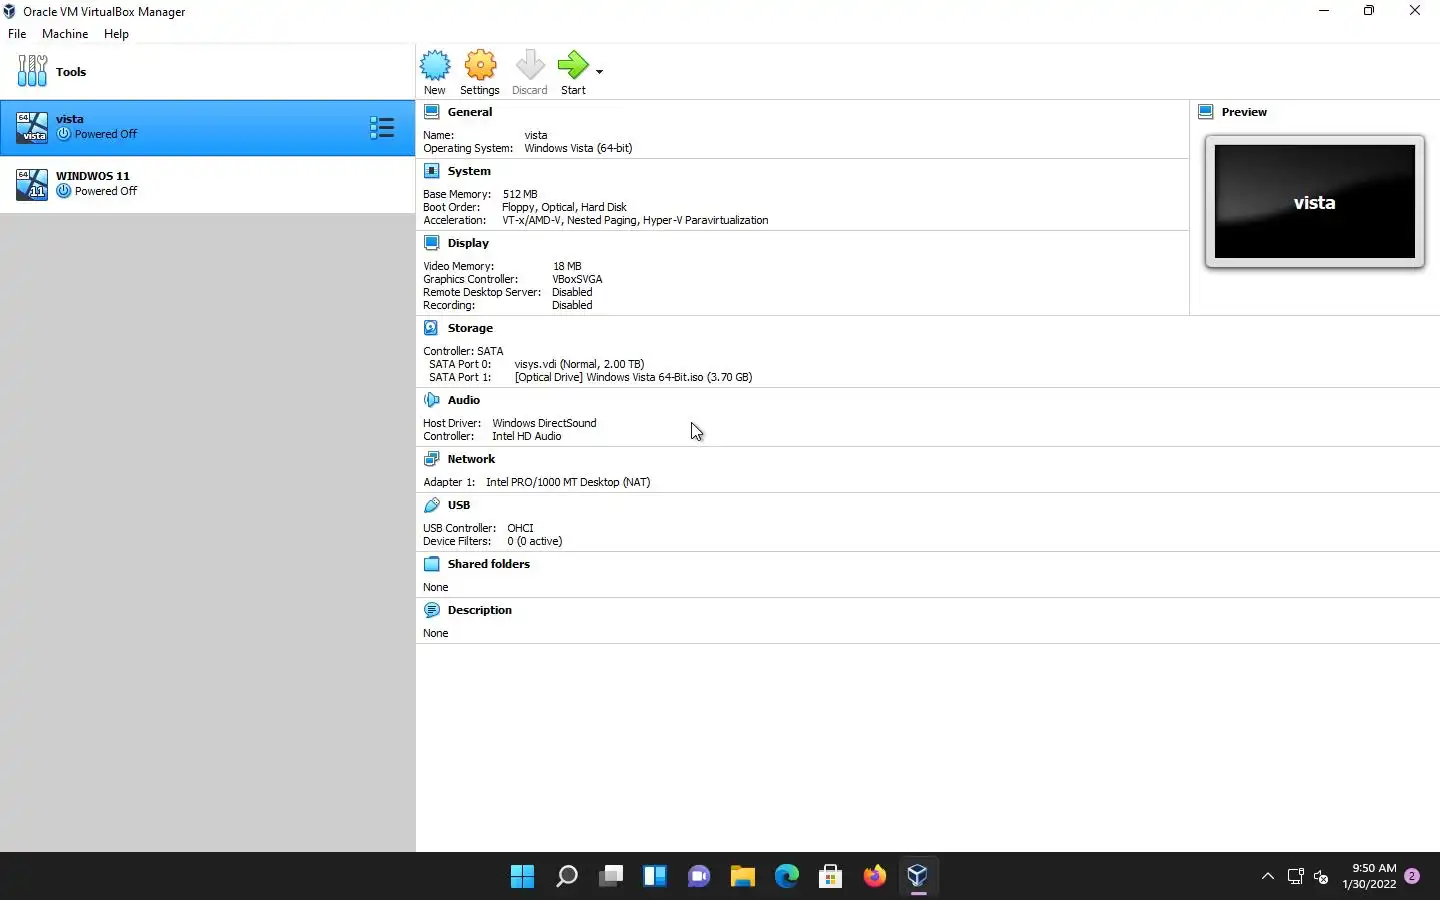Viewport: 1440px width, 900px height.
Task: Click the Windows Vista (64-bit) operating system value
Action: point(578,148)
